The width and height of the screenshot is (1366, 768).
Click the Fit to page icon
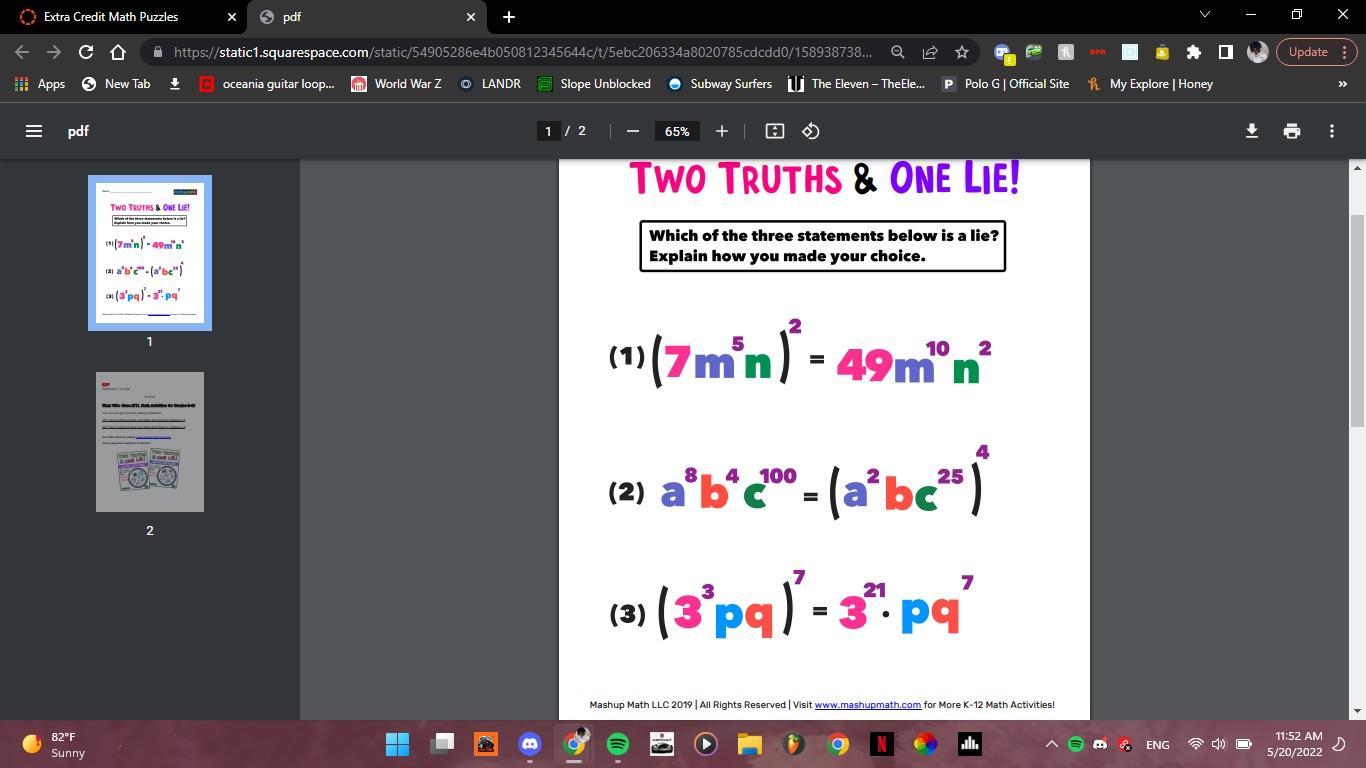[774, 131]
